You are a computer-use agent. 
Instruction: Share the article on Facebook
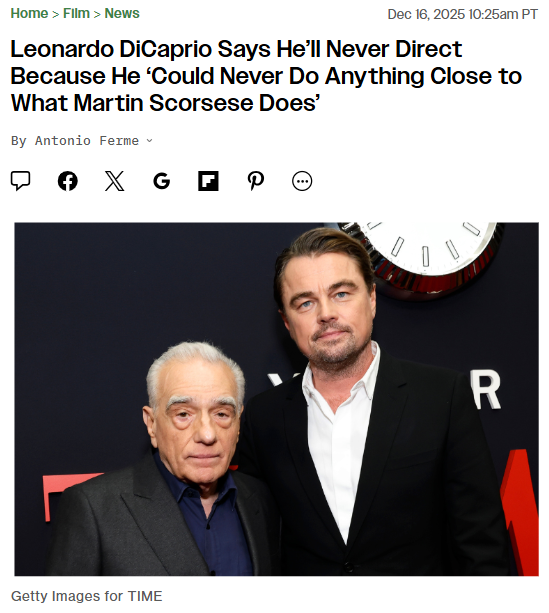pos(68,181)
